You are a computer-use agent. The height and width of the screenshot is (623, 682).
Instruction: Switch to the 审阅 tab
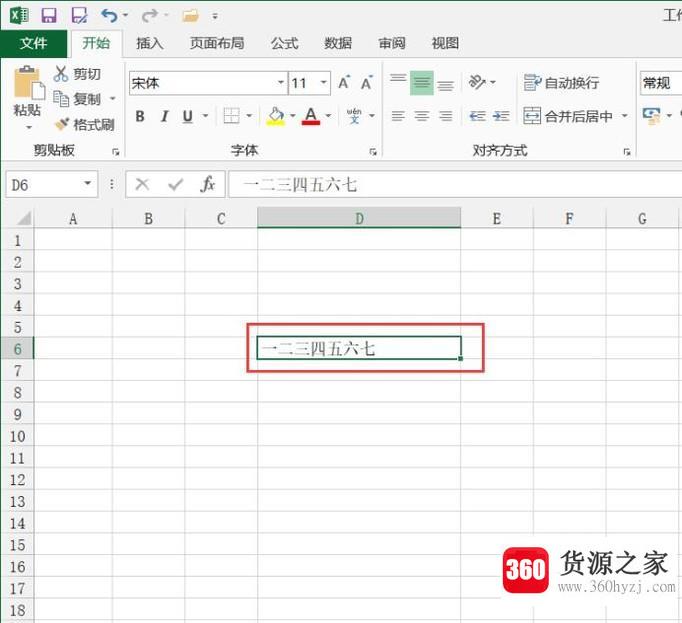click(x=392, y=43)
